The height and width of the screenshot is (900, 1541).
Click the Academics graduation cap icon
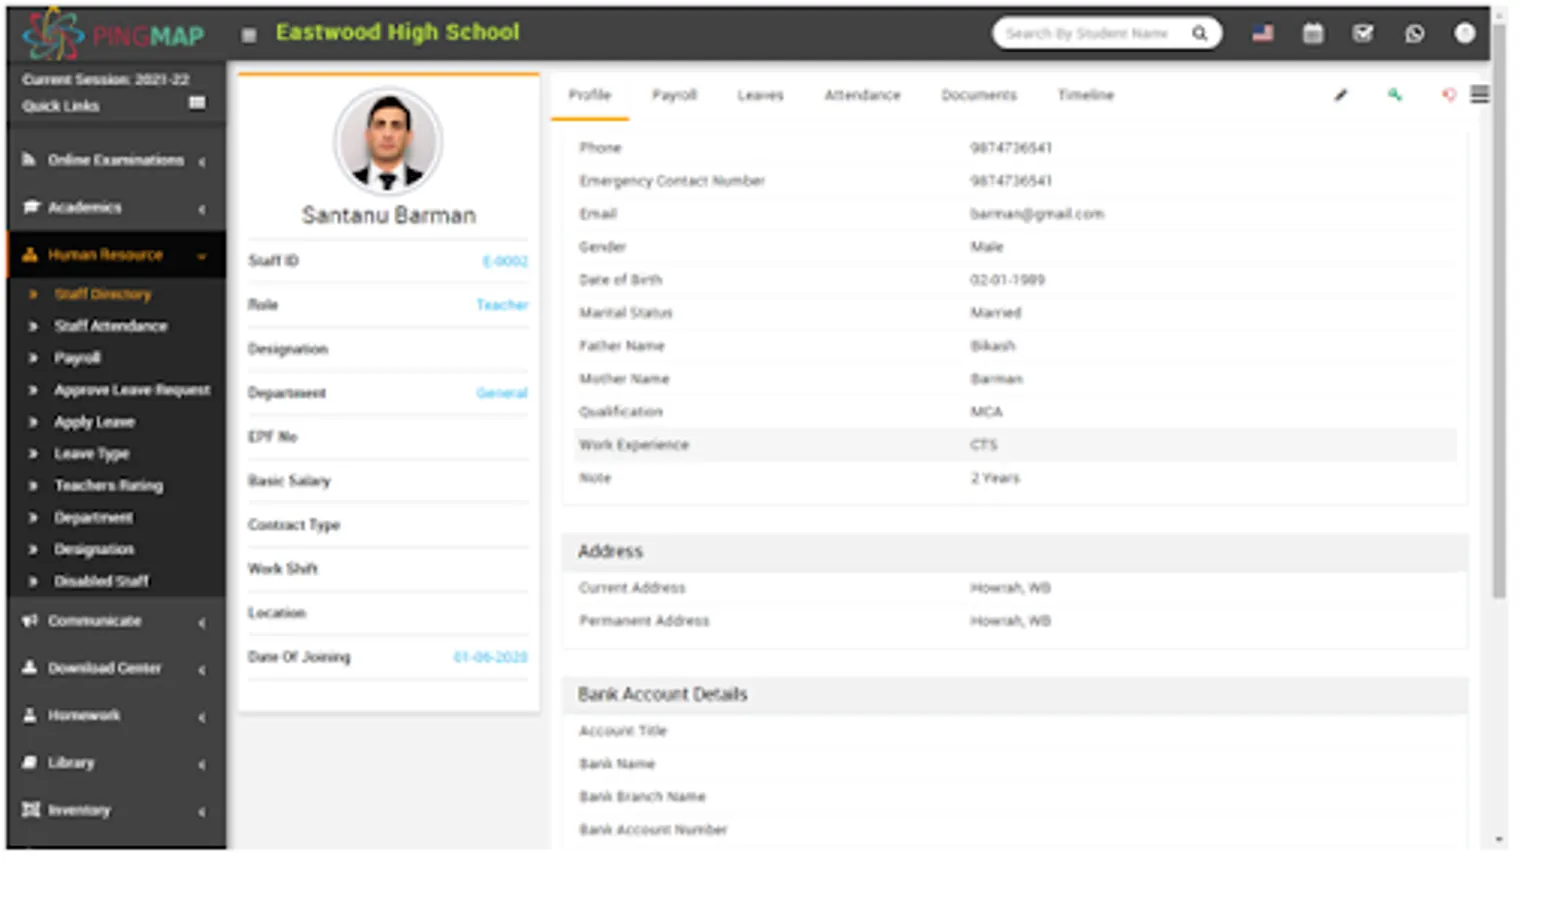30,207
